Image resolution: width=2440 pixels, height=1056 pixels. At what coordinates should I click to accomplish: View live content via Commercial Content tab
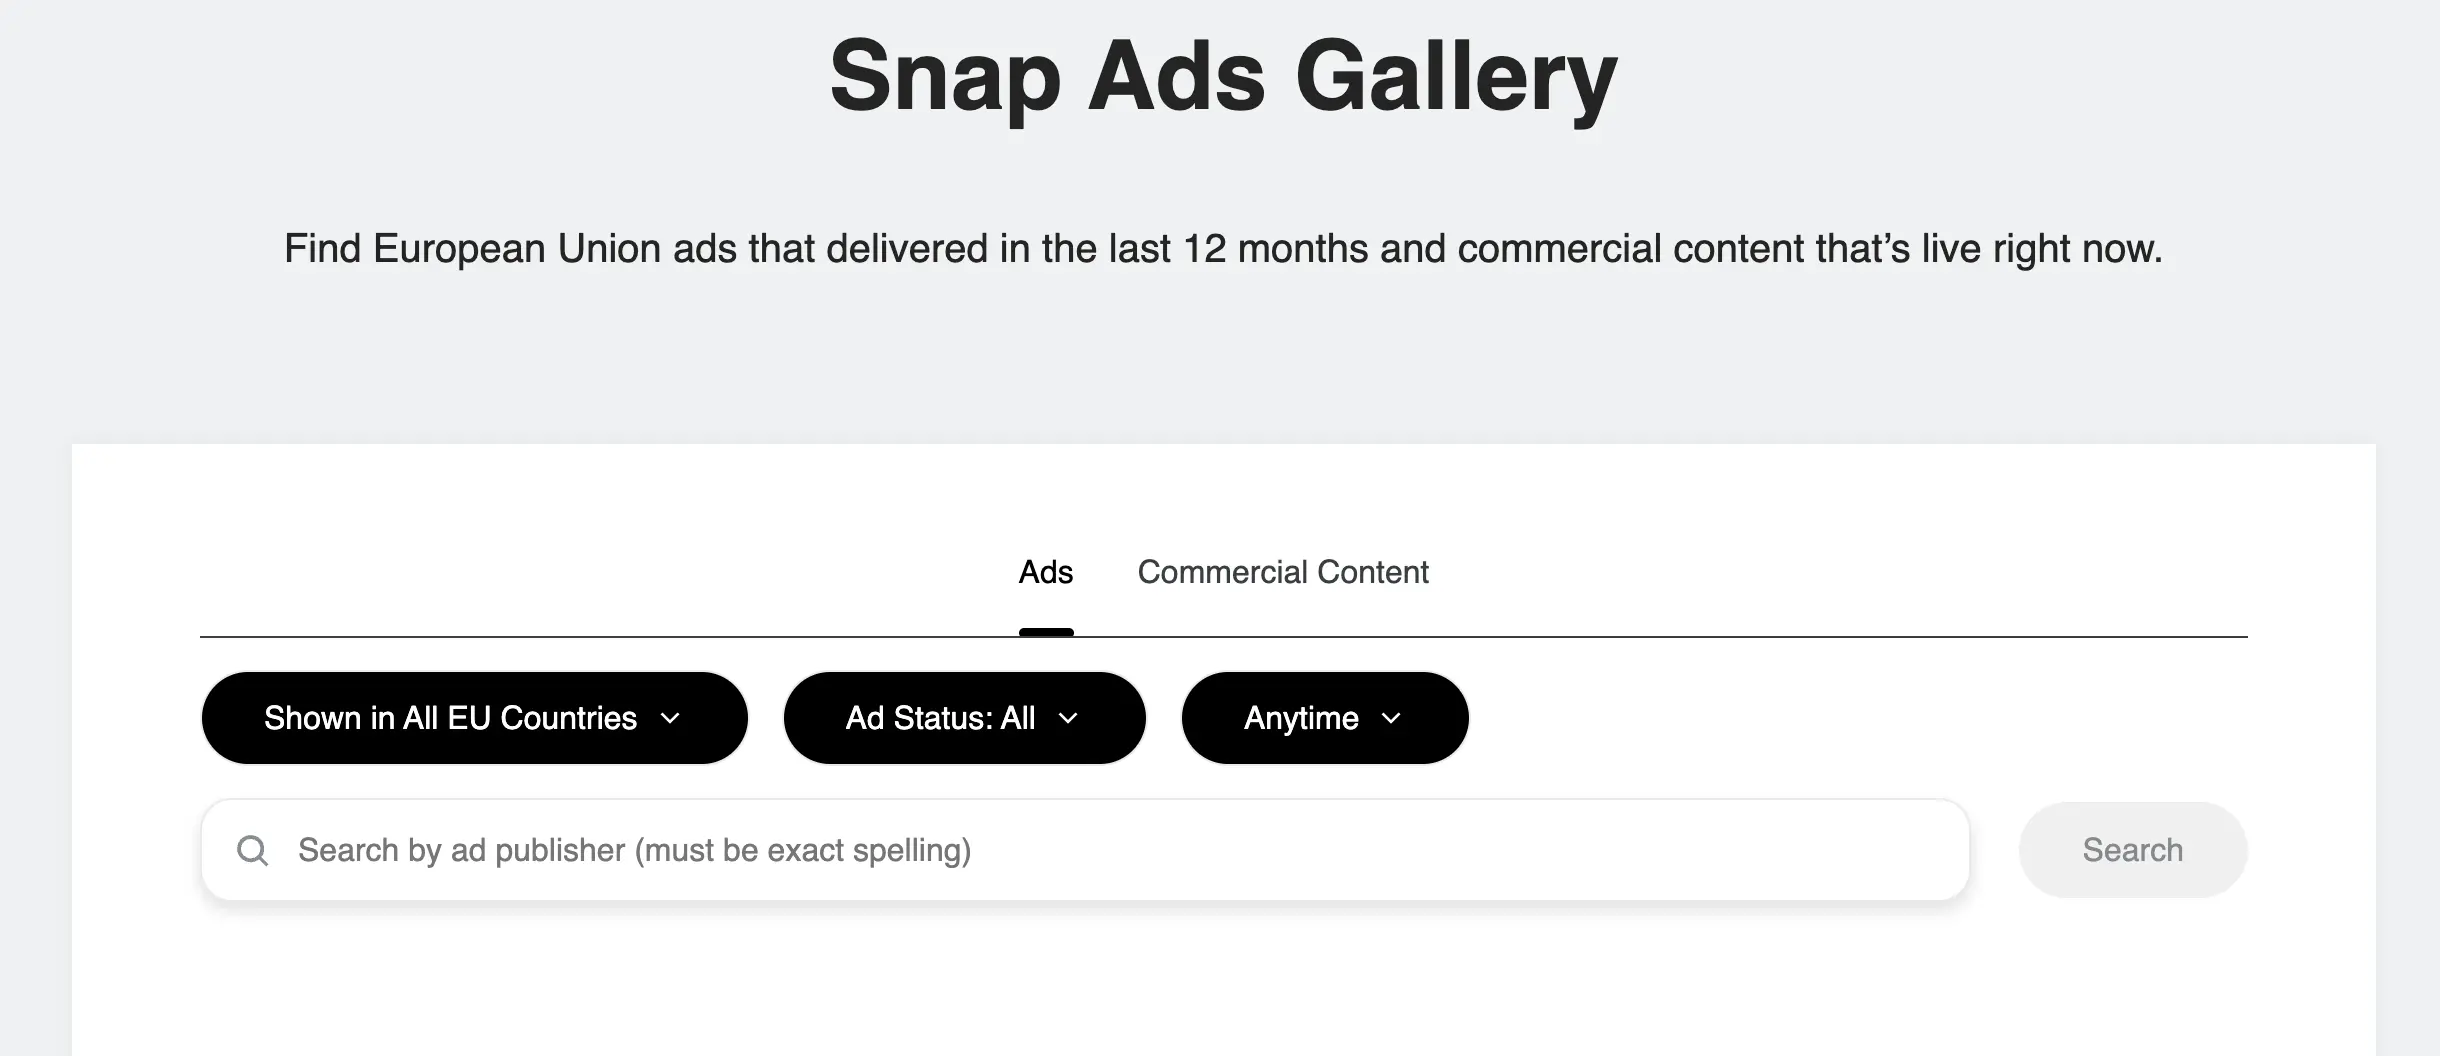[x=1283, y=572]
